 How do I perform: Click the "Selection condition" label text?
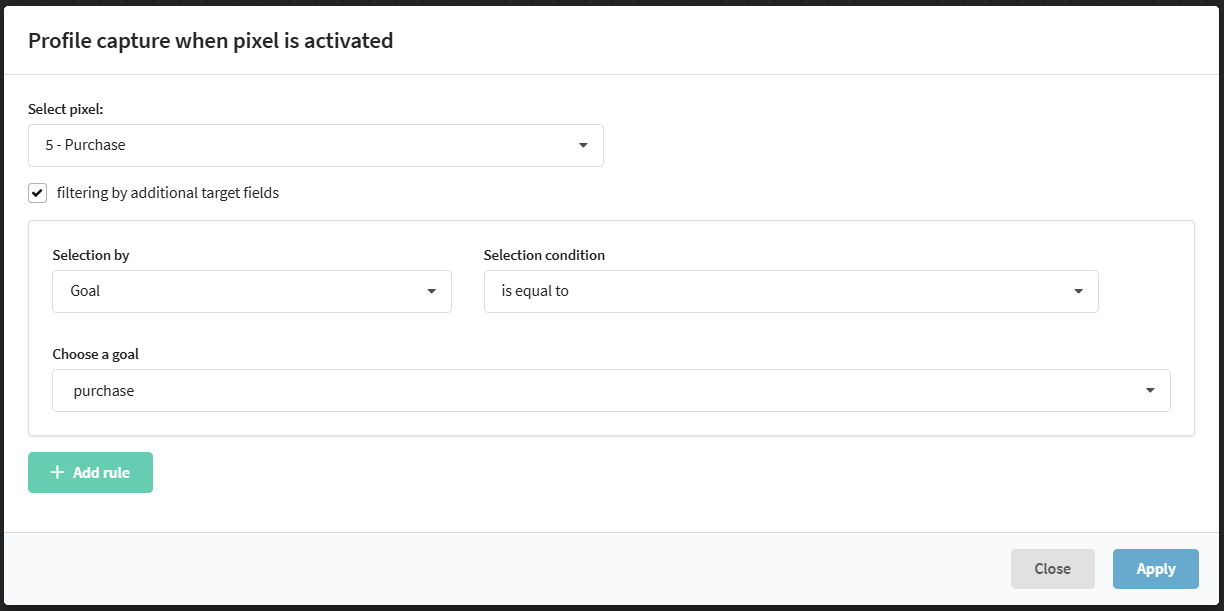click(x=544, y=255)
